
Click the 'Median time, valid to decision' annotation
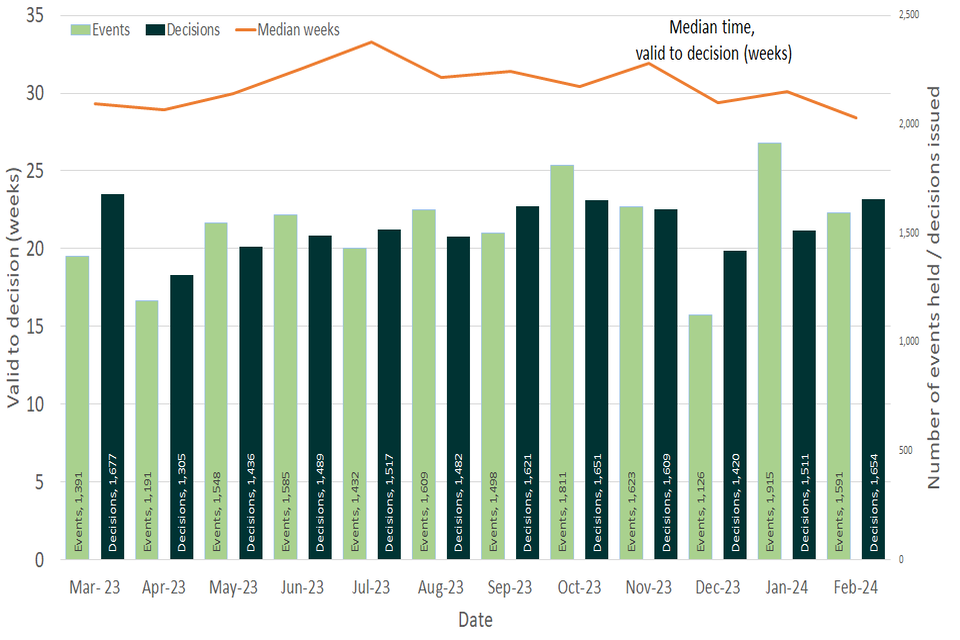[713, 41]
